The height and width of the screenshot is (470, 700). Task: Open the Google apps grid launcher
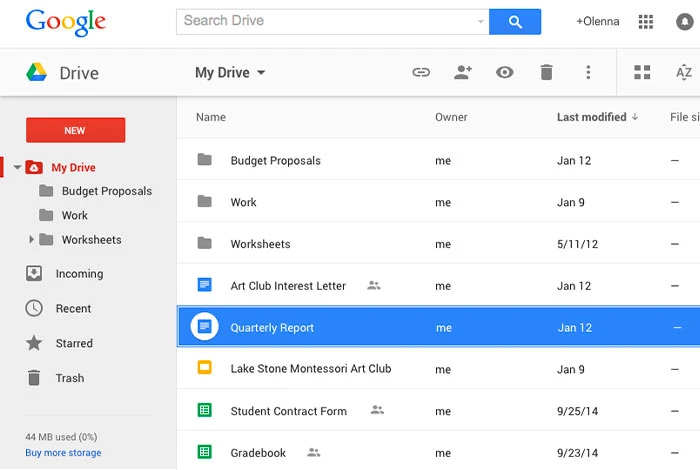(x=646, y=21)
